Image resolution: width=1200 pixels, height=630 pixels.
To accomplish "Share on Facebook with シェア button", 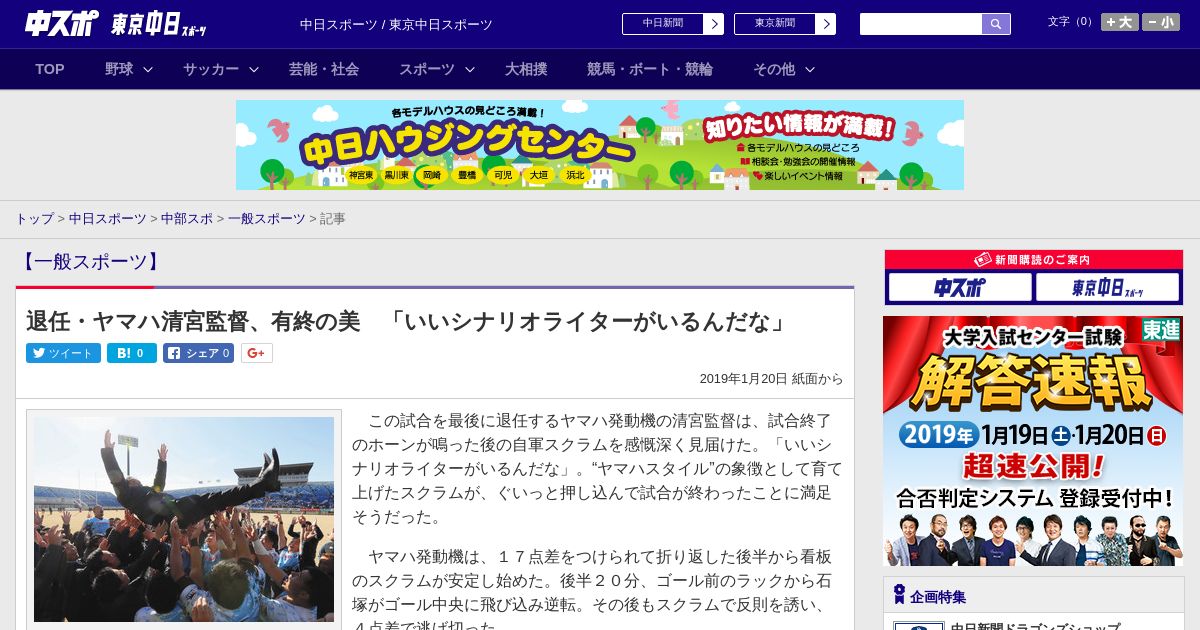I will click(198, 353).
